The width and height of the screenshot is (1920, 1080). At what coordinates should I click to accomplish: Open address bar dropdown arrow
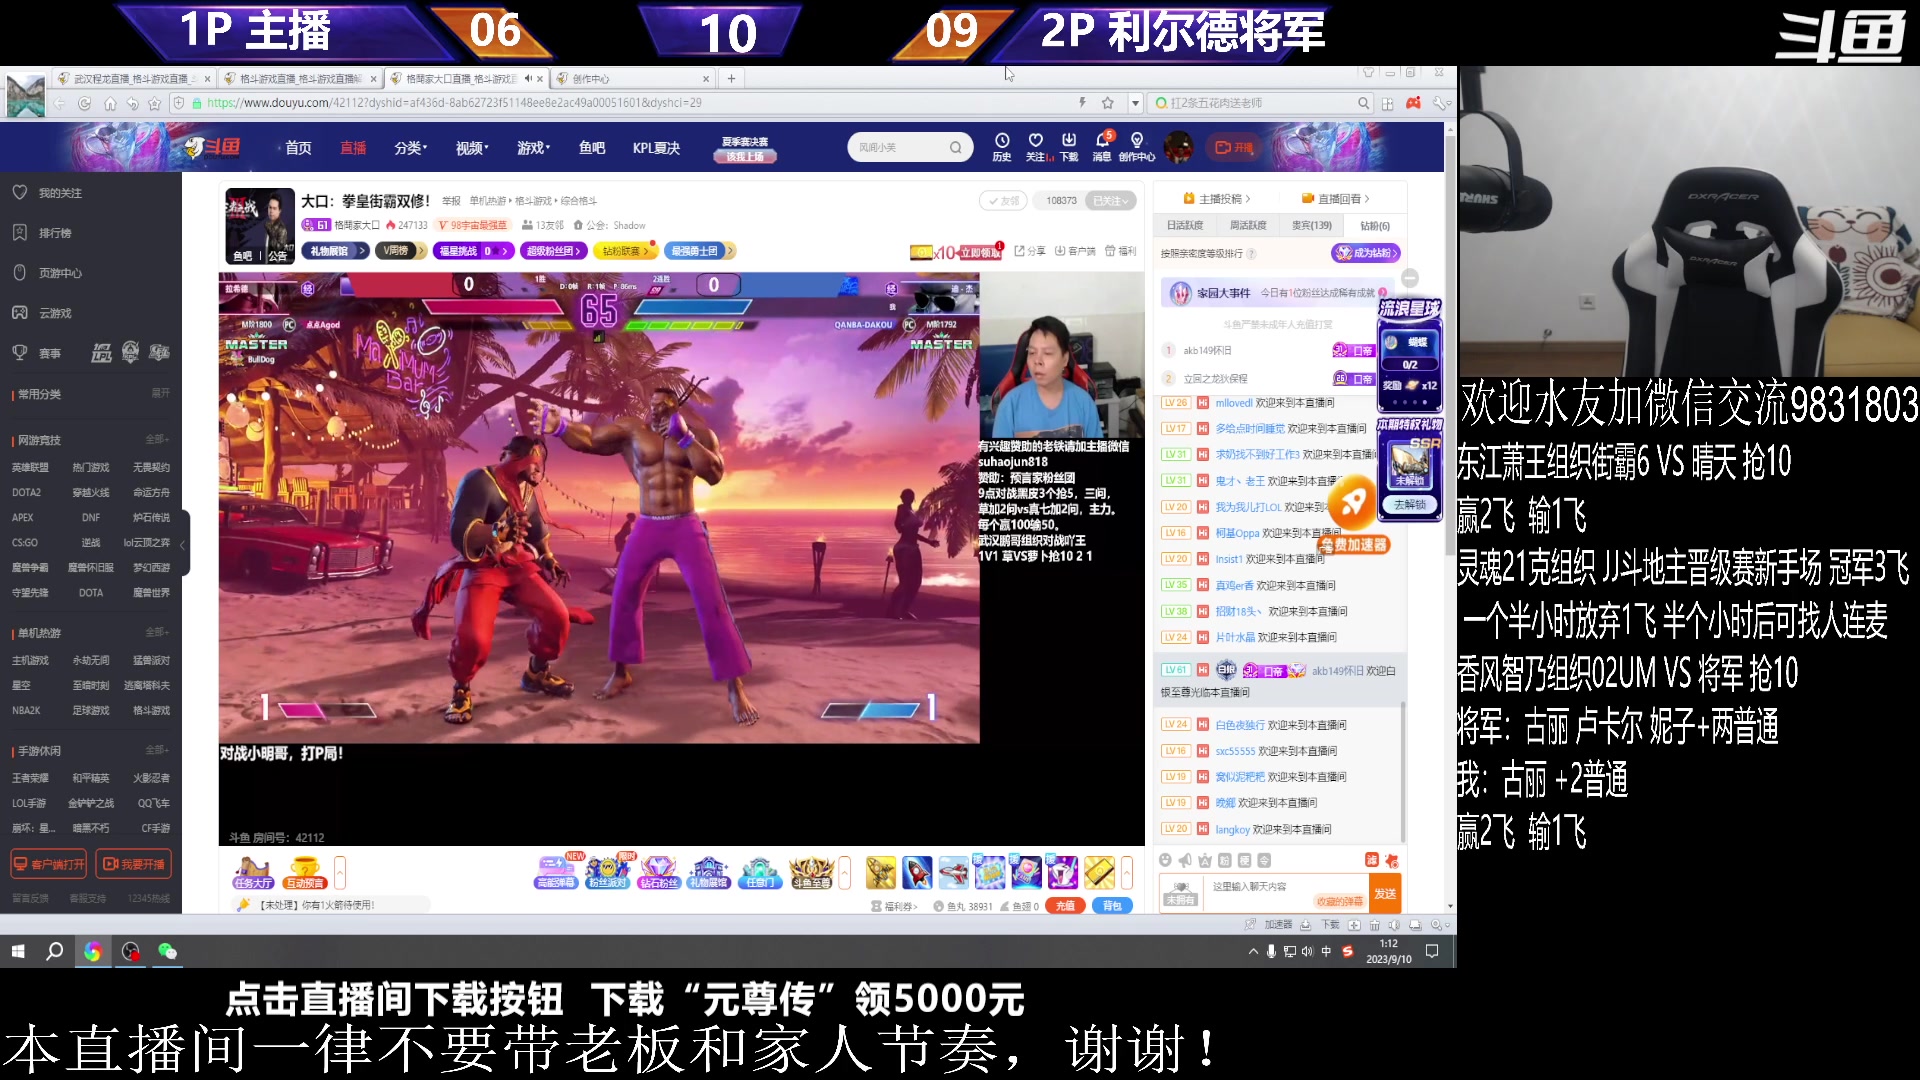click(x=1135, y=103)
